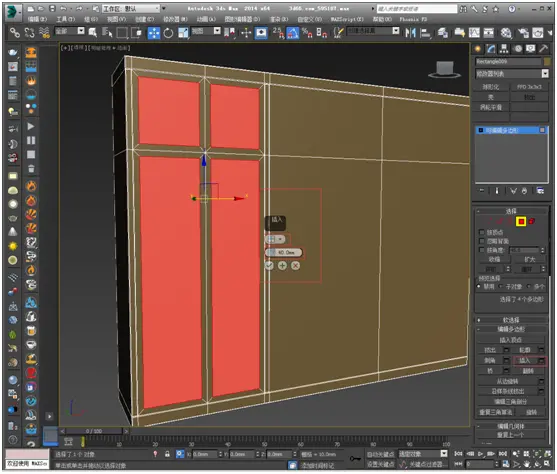The height and width of the screenshot is (474, 557).
Task: Open the Create panel tab icon
Action: 478,49
